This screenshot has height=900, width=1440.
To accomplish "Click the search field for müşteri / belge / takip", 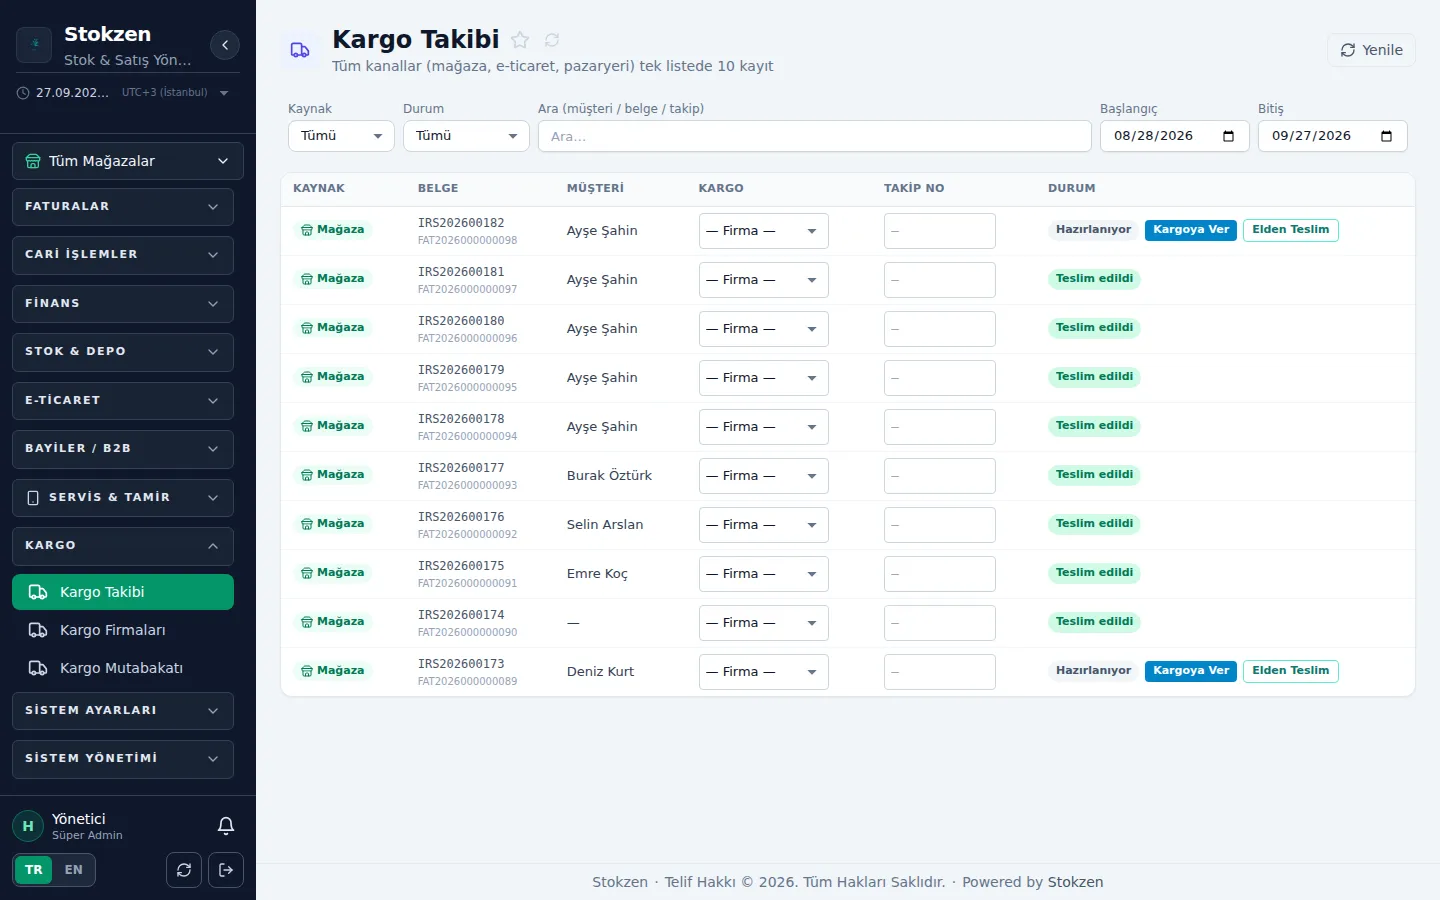I will coord(815,136).
